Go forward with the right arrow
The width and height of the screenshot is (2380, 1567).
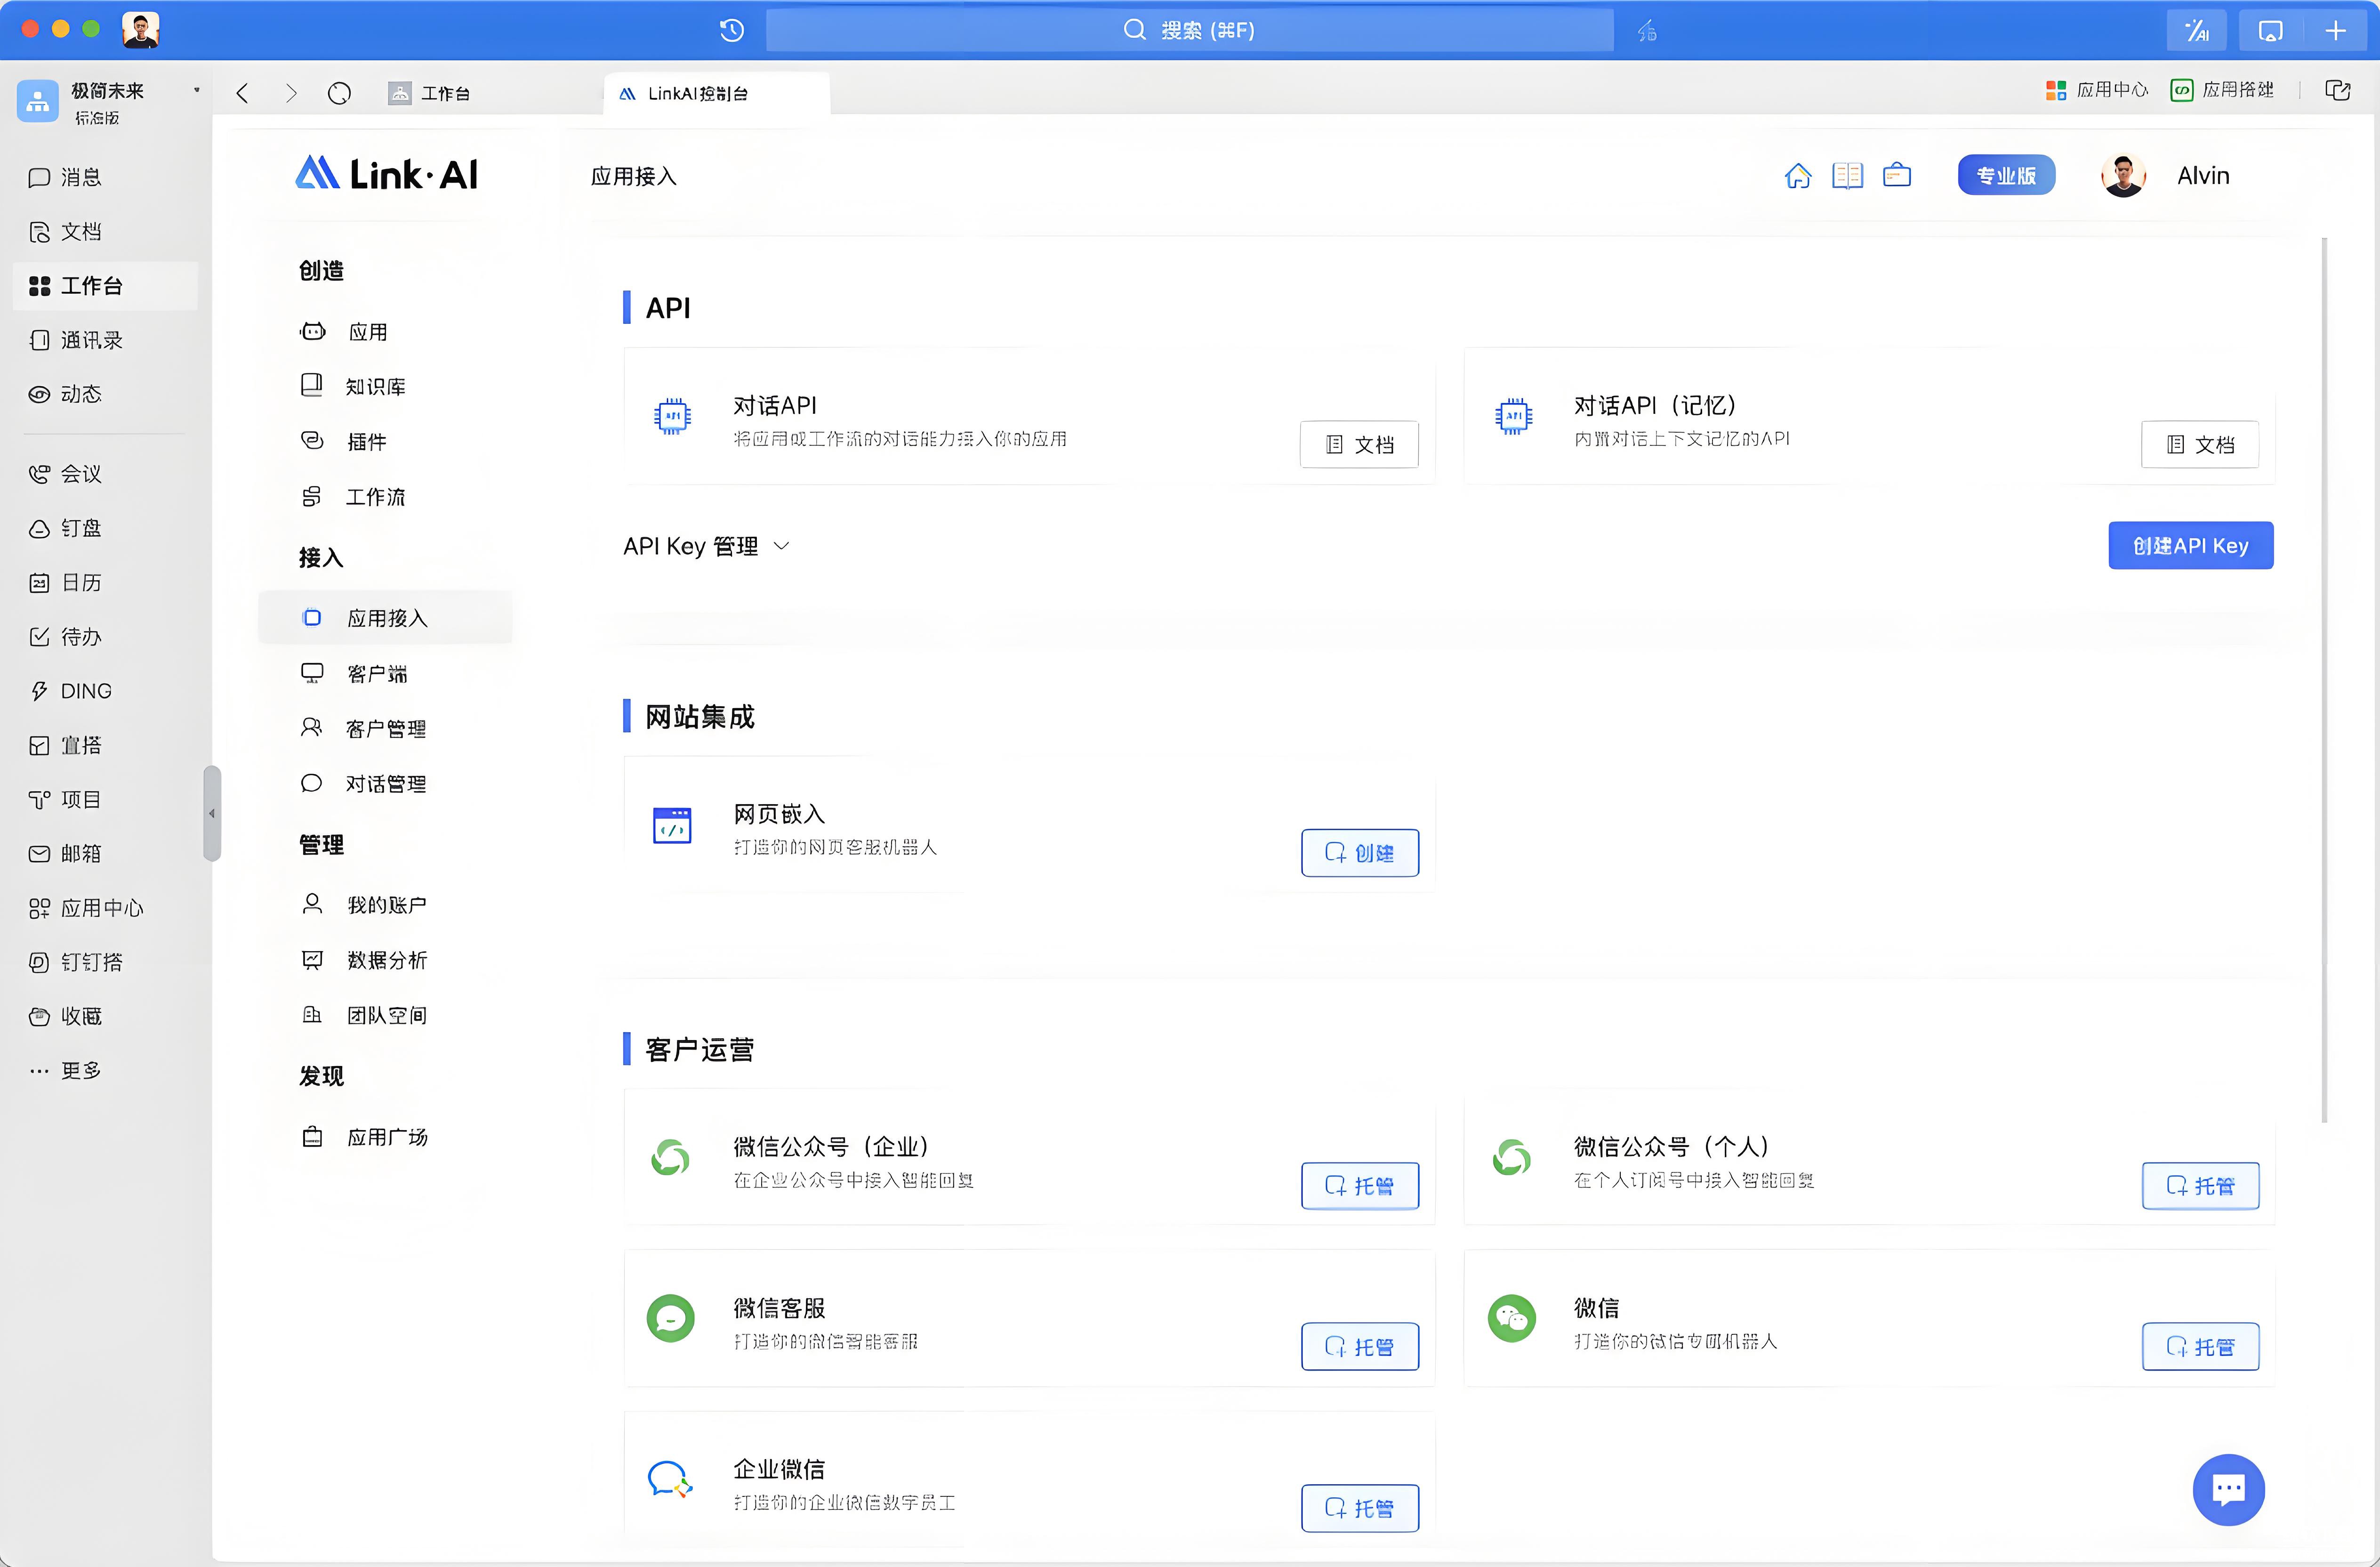(291, 93)
